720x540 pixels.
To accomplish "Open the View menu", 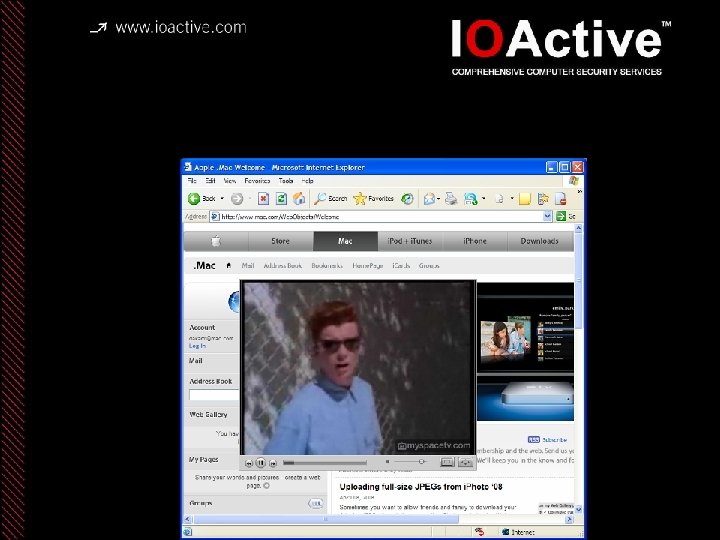I will 230,181.
